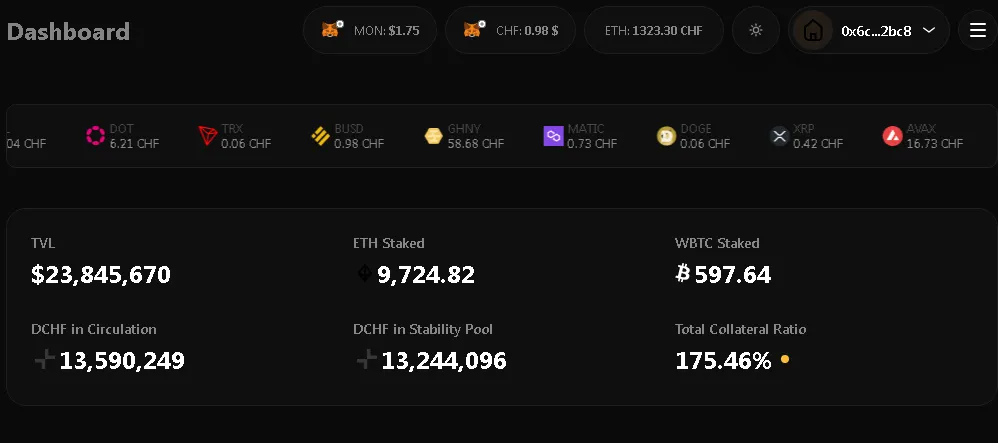
Task: Click the Tron TRX ticker icon
Action: 207,136
